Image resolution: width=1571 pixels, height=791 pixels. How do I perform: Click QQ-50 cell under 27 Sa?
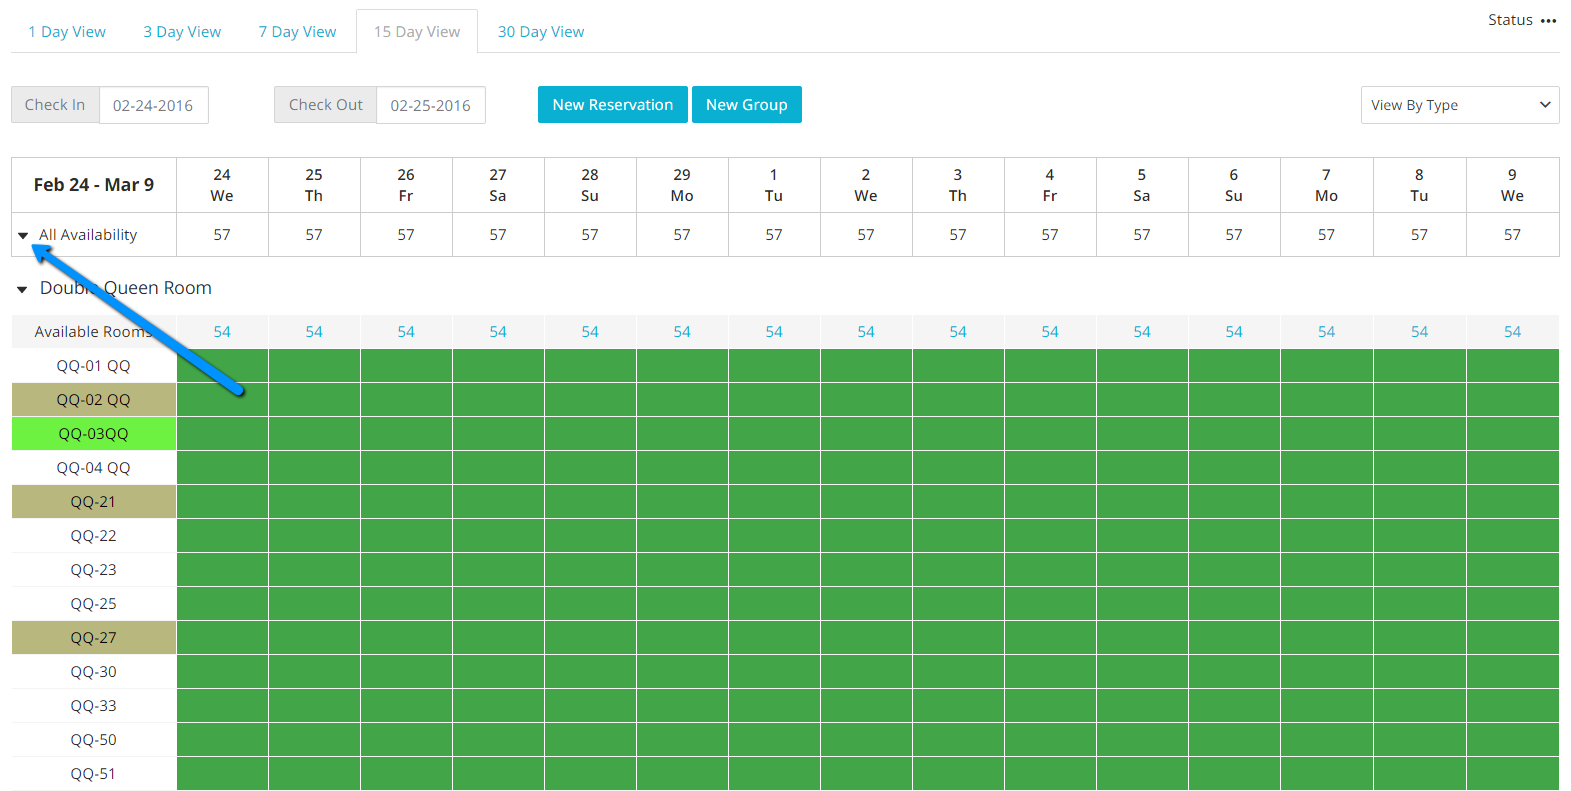coord(498,740)
